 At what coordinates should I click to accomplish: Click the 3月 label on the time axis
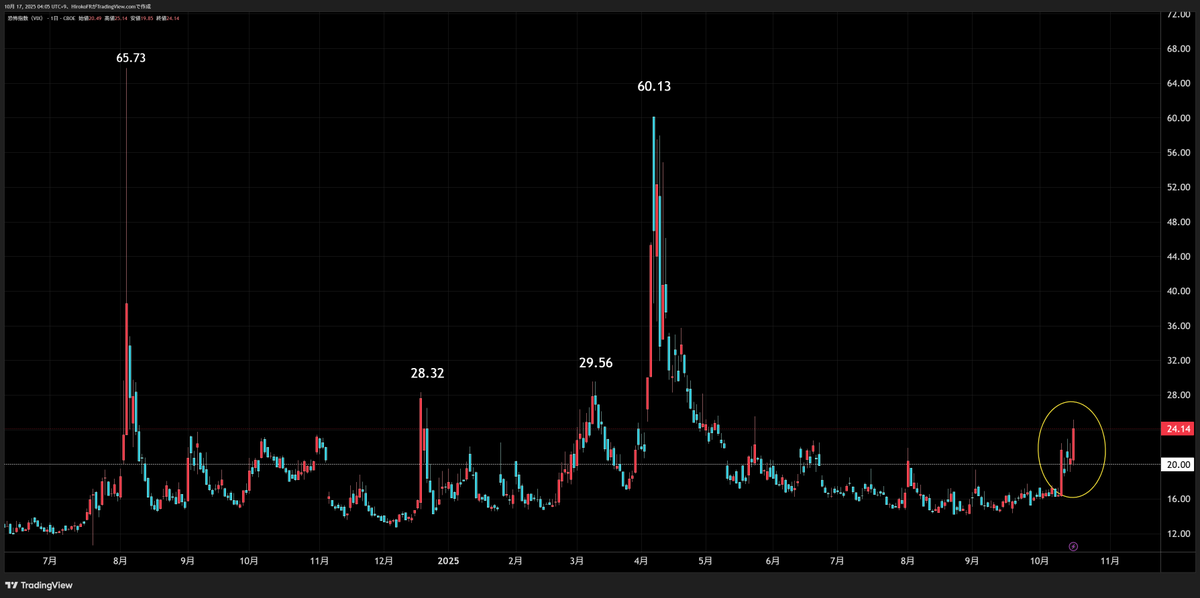coord(577,562)
